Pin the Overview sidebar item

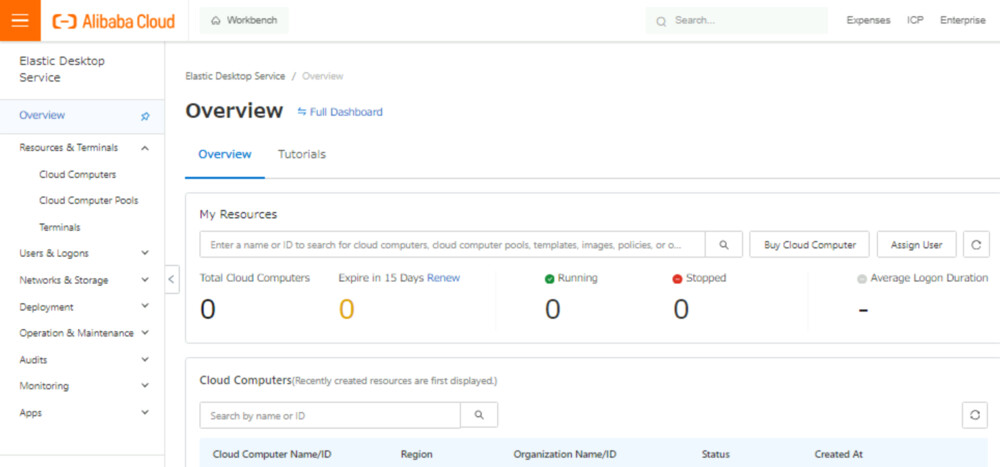pyautogui.click(x=145, y=116)
